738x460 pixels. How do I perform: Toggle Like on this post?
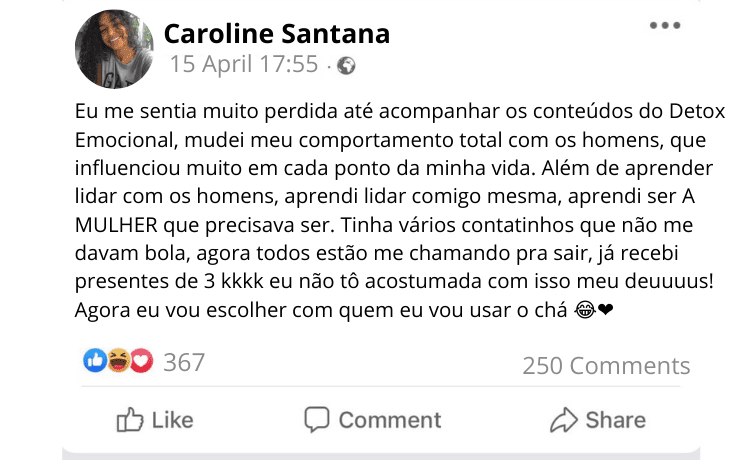click(x=155, y=420)
